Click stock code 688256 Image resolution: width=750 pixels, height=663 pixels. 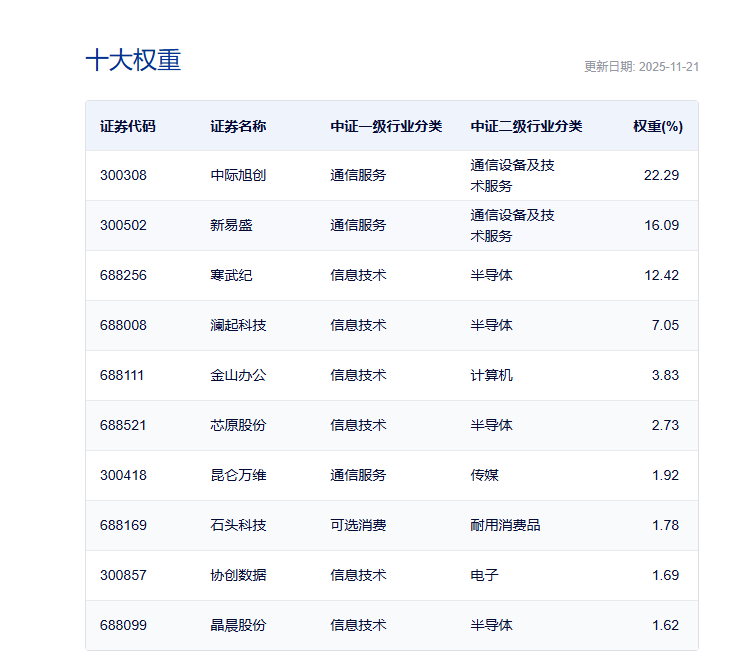coord(123,275)
